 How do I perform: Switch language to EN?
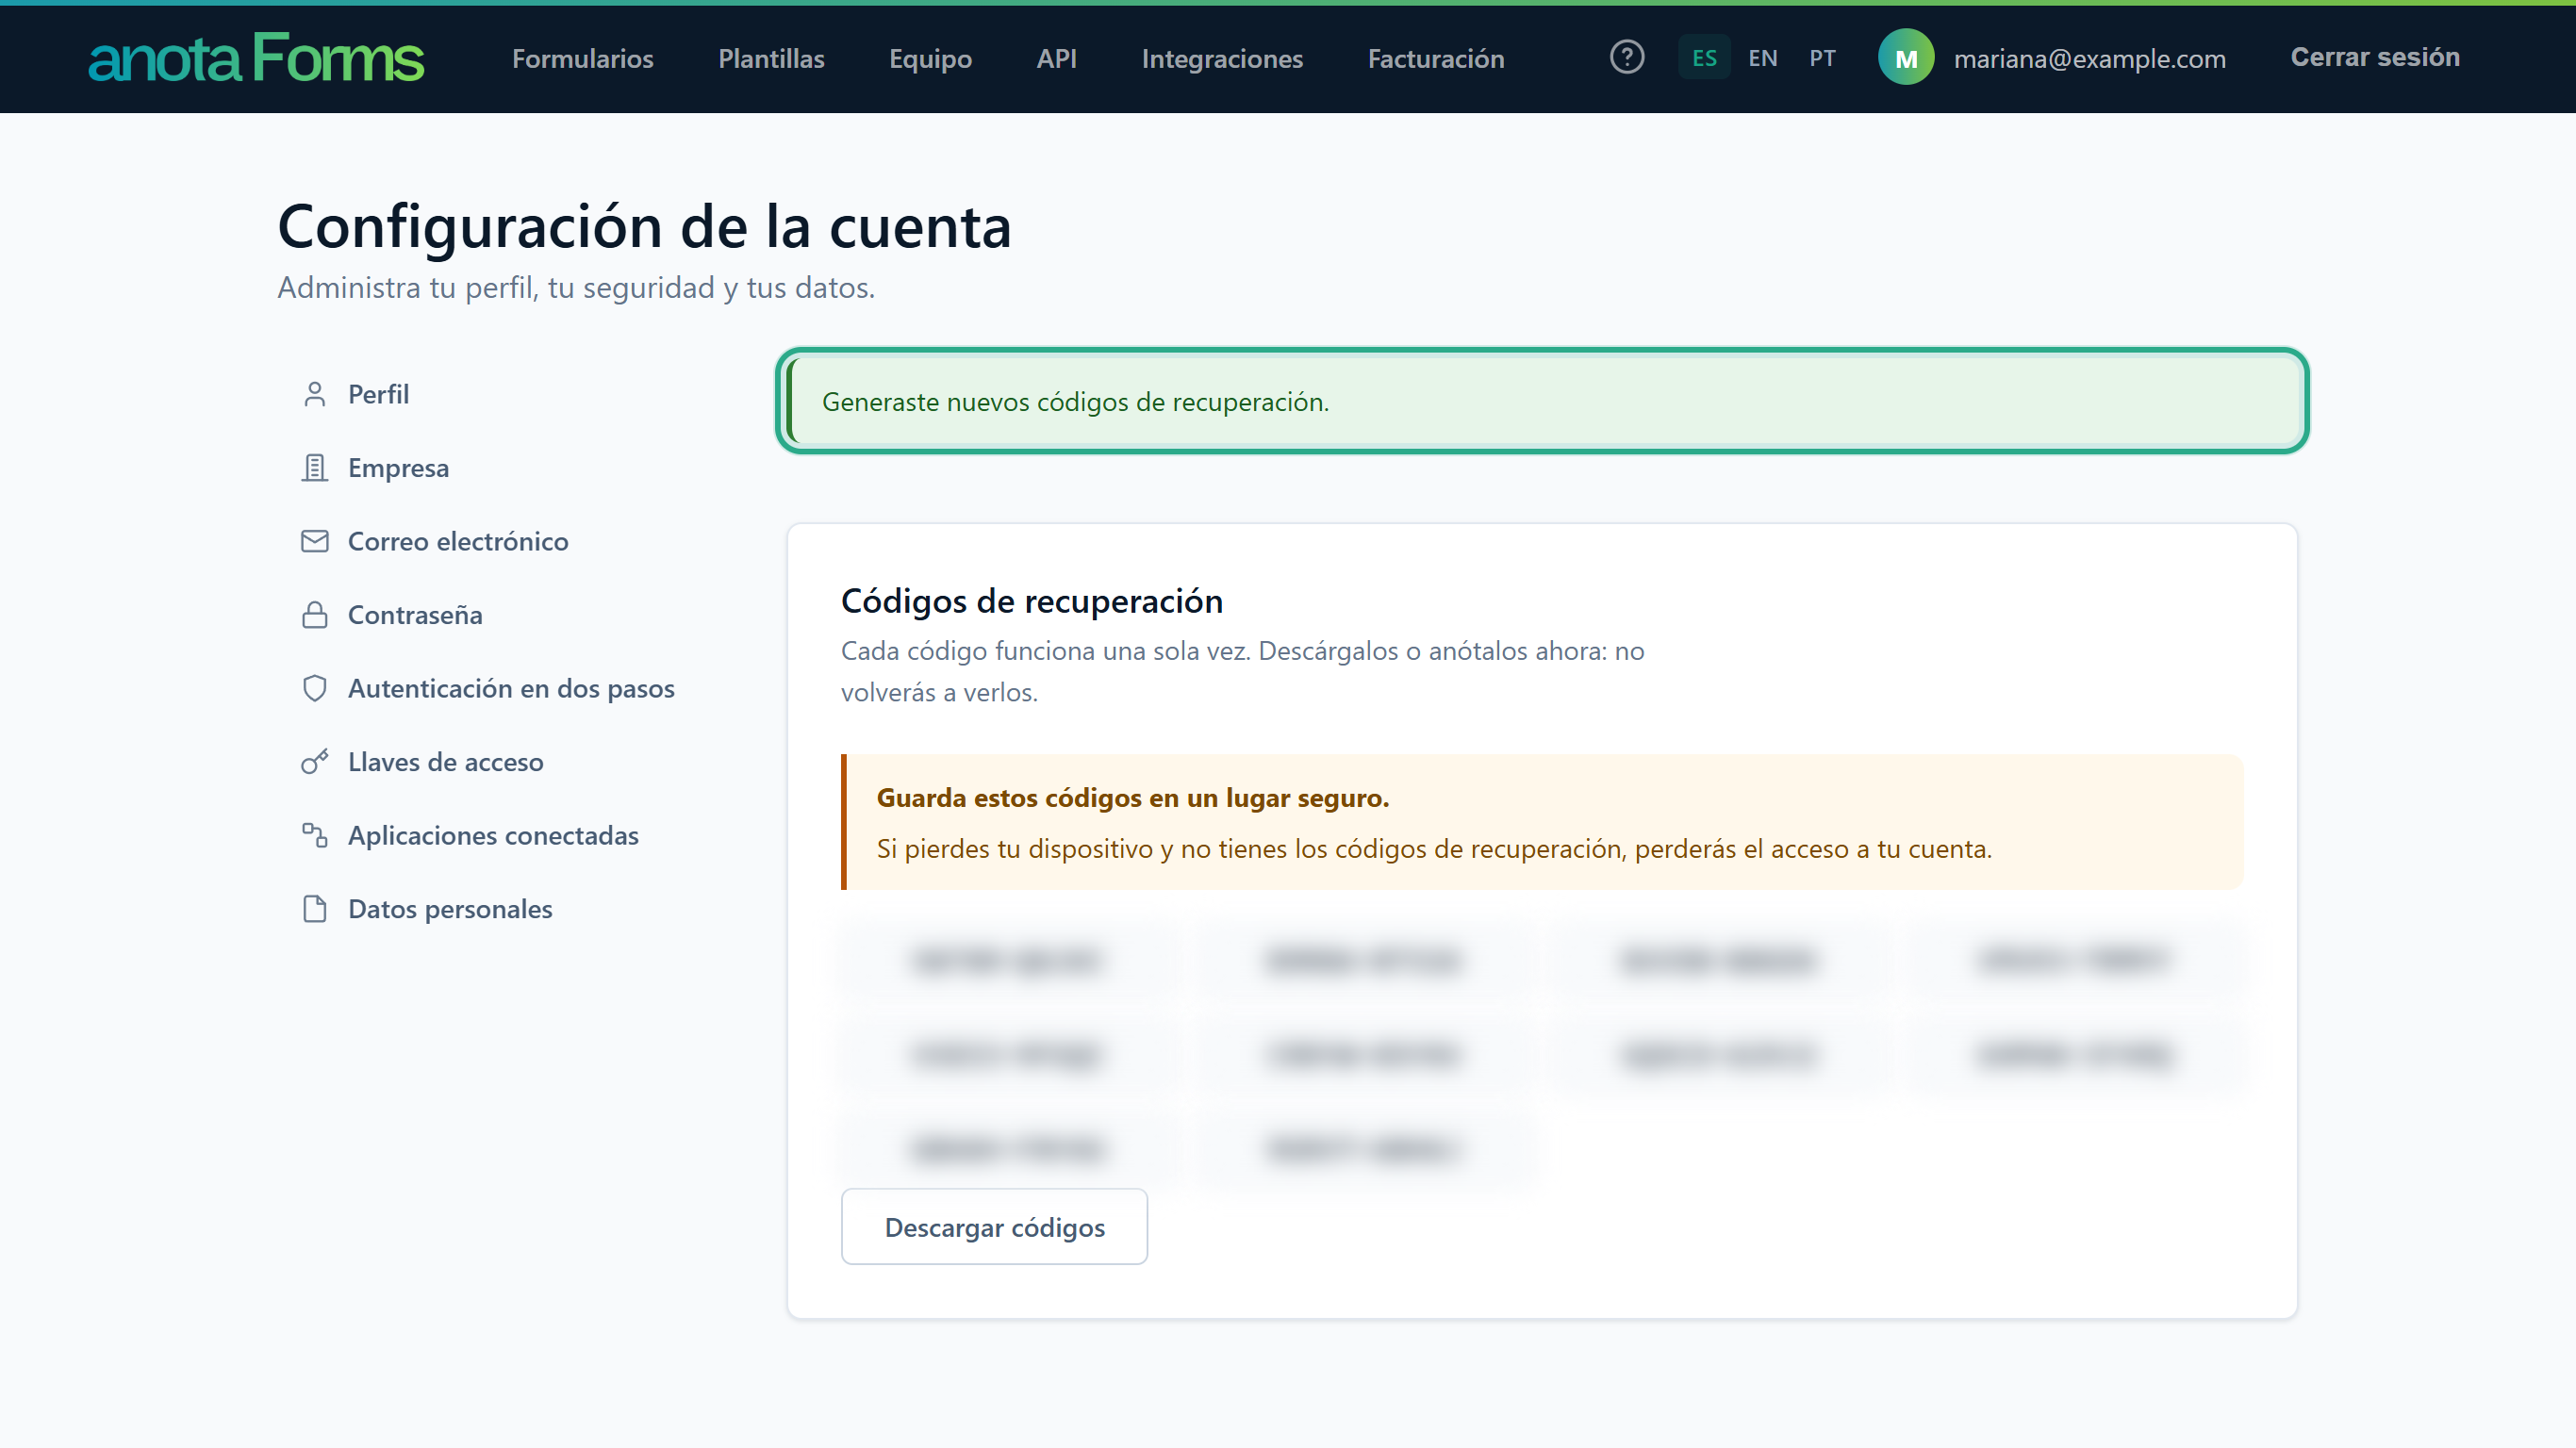tap(1762, 57)
